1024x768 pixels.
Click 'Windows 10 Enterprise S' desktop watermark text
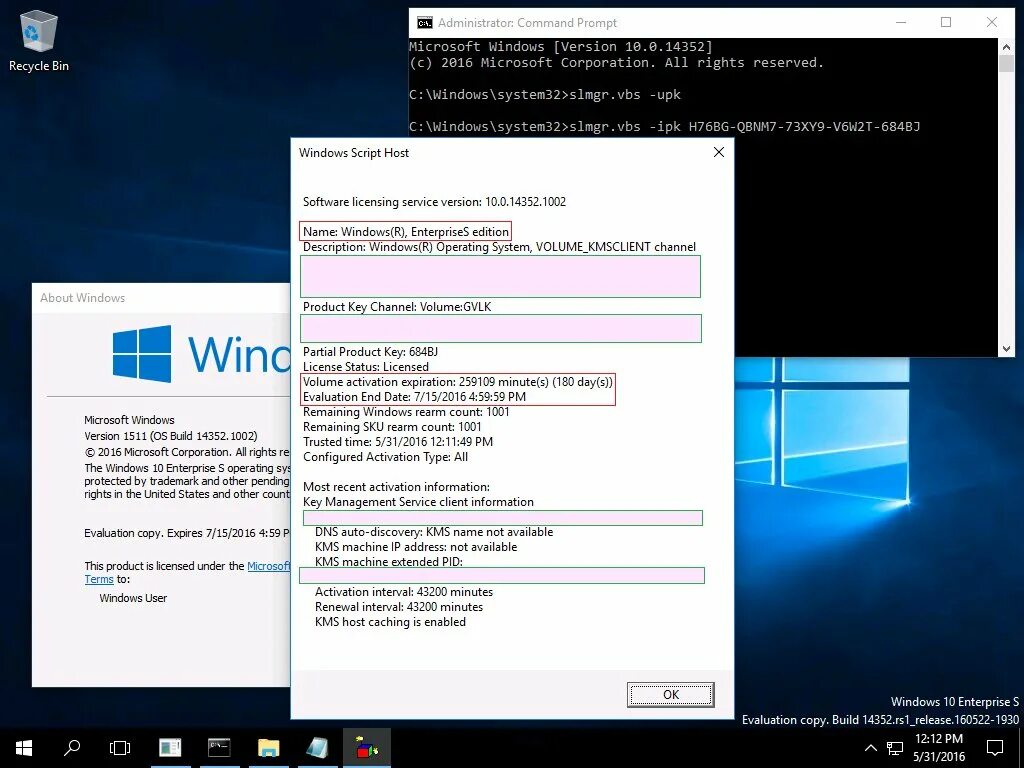[x=955, y=702]
